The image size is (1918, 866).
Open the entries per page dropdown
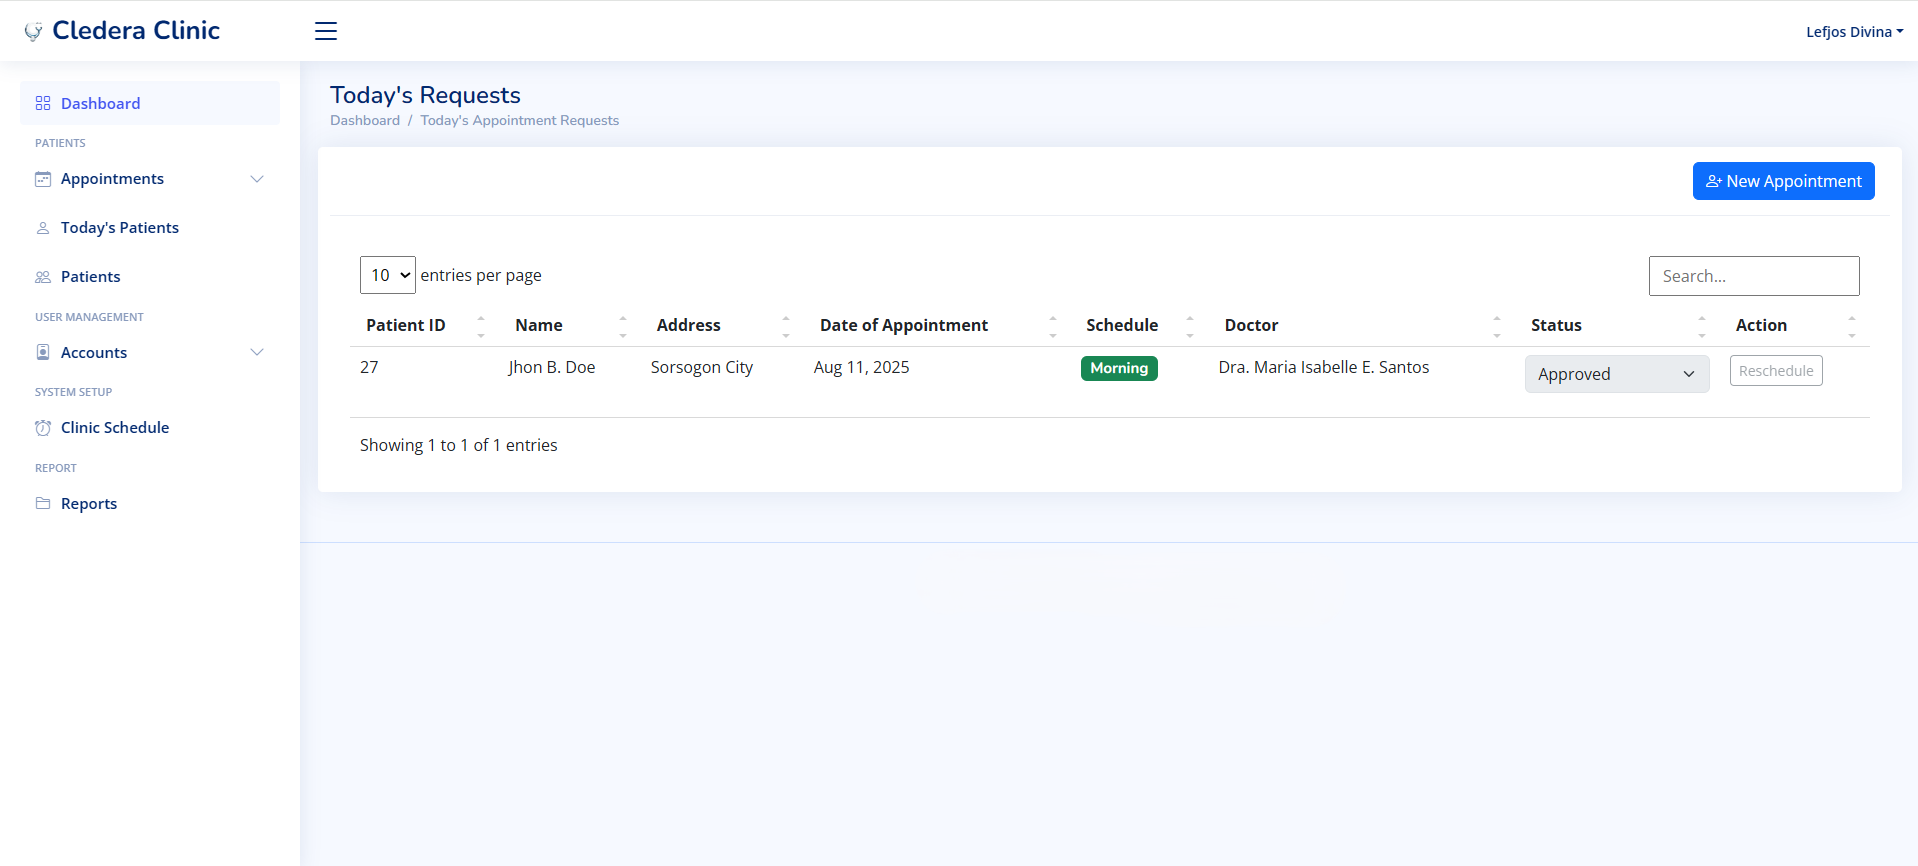coord(388,275)
